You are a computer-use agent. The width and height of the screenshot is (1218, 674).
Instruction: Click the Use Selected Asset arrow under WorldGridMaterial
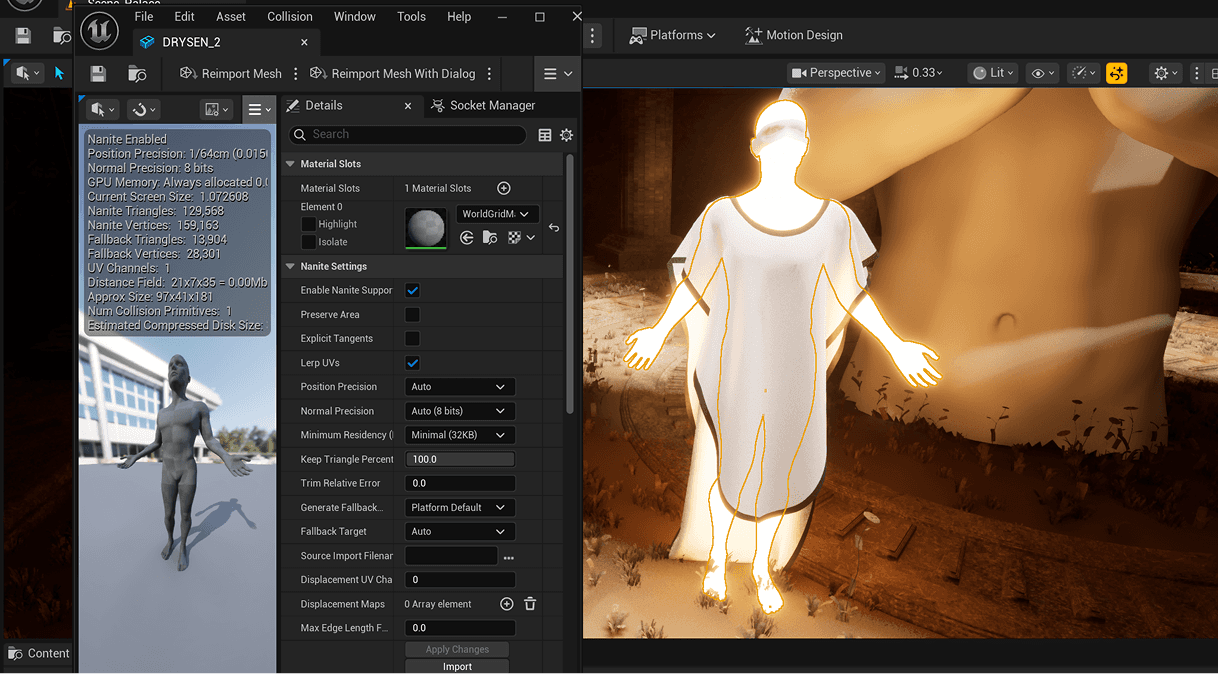467,238
